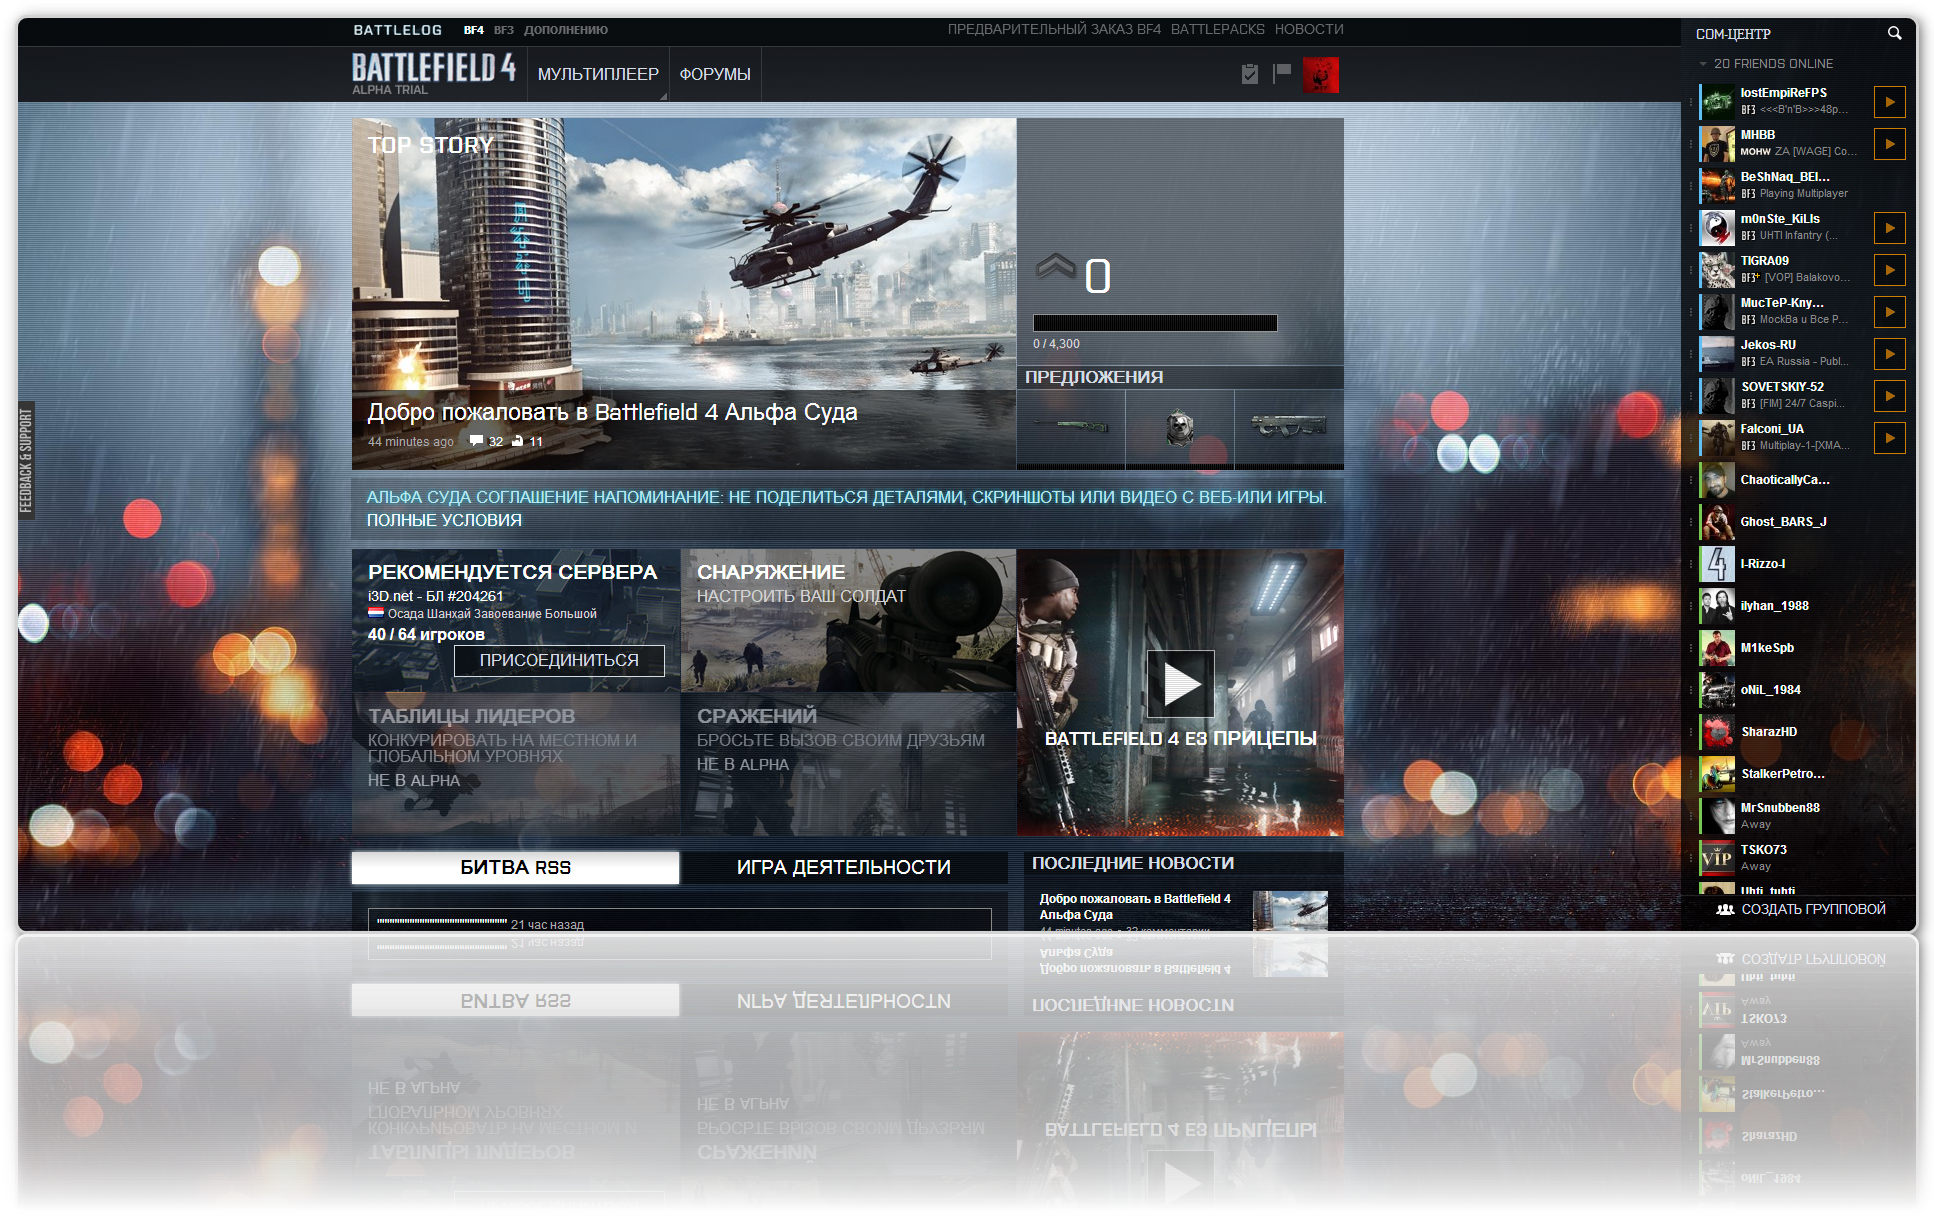Join MucTeP-Kny's game via play arrow
This screenshot has height=1224, width=1934.
pyautogui.click(x=1890, y=312)
